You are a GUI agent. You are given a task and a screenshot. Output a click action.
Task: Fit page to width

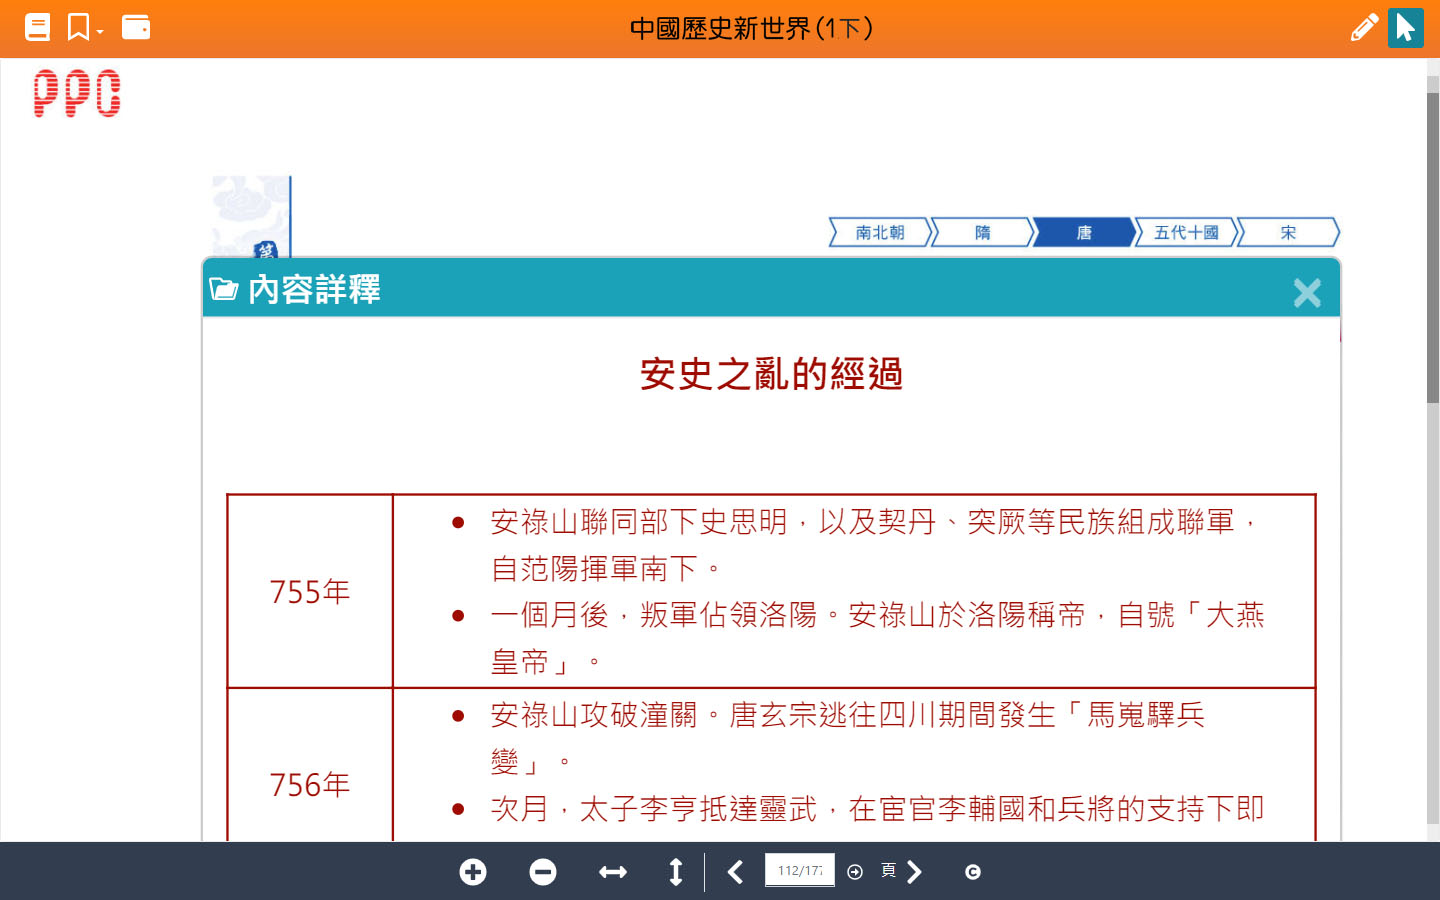(x=612, y=872)
